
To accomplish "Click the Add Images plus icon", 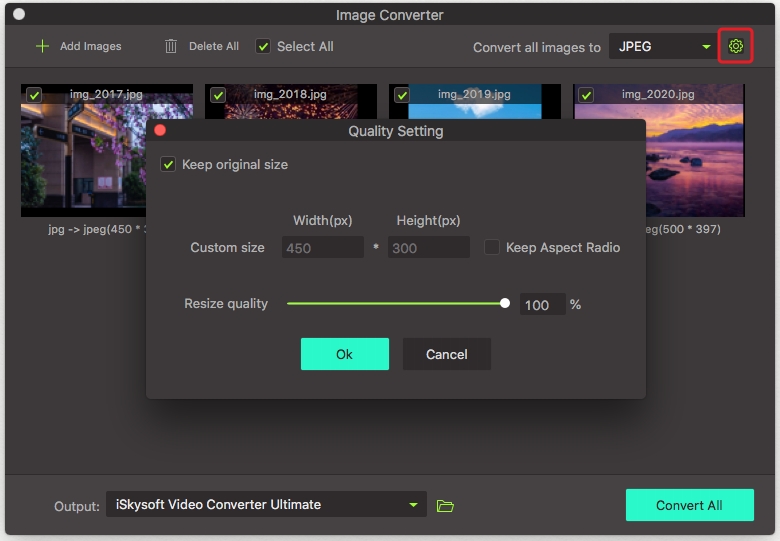I will click(x=42, y=46).
